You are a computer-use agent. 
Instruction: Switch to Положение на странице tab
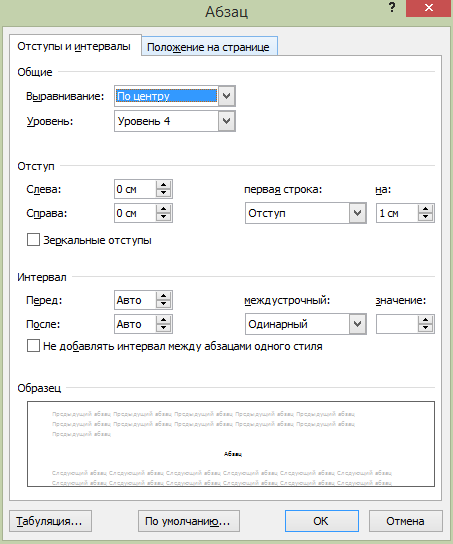click(x=210, y=46)
